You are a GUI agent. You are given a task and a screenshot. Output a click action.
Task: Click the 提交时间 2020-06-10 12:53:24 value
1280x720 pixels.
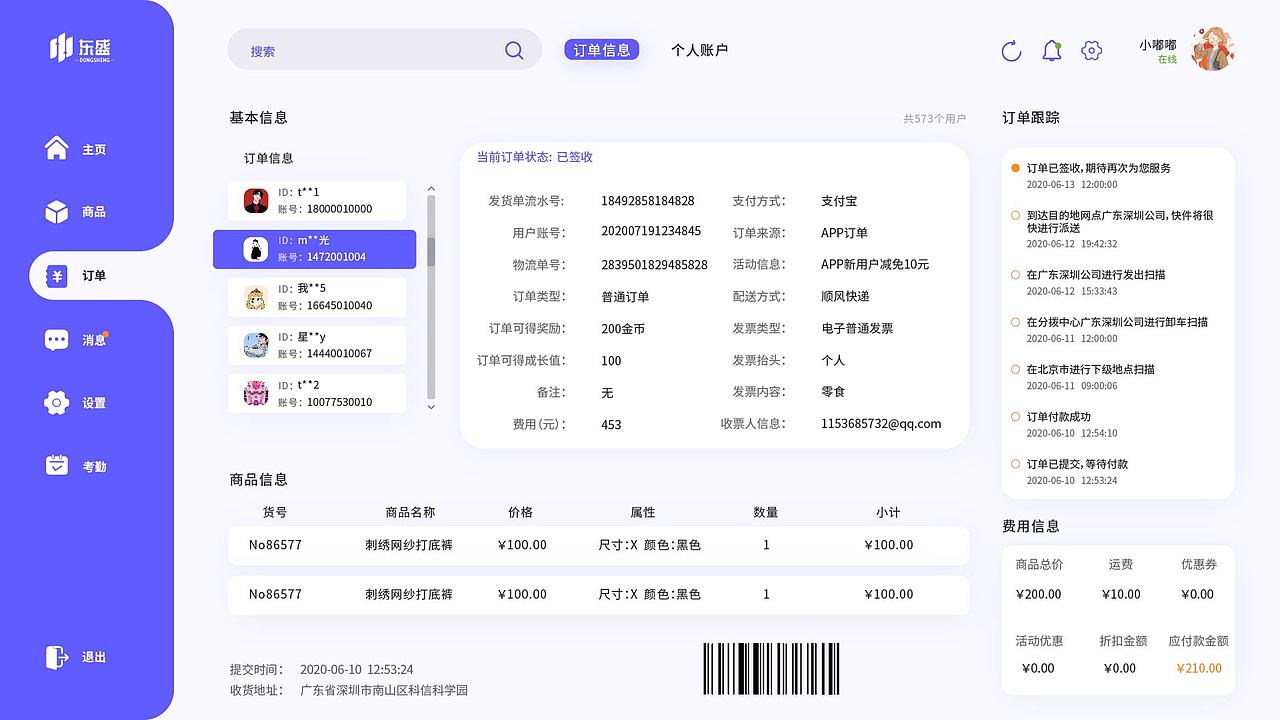(x=356, y=669)
